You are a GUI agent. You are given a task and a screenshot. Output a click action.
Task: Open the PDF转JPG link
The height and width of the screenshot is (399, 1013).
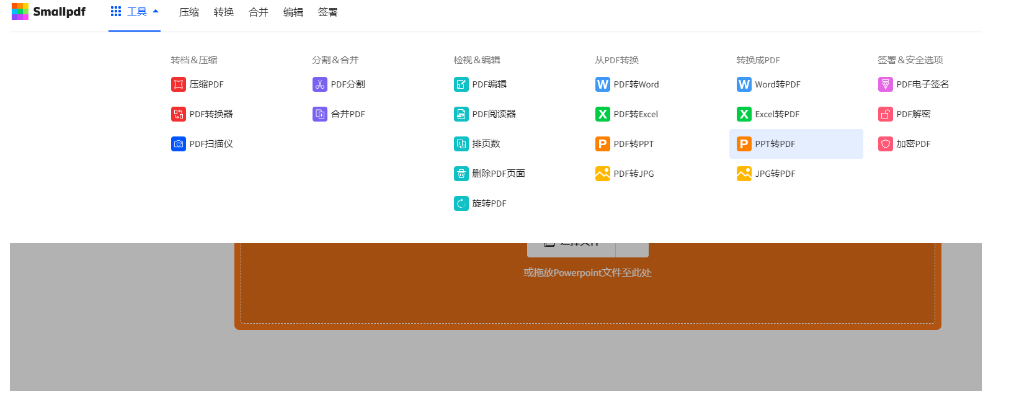pyautogui.click(x=634, y=174)
